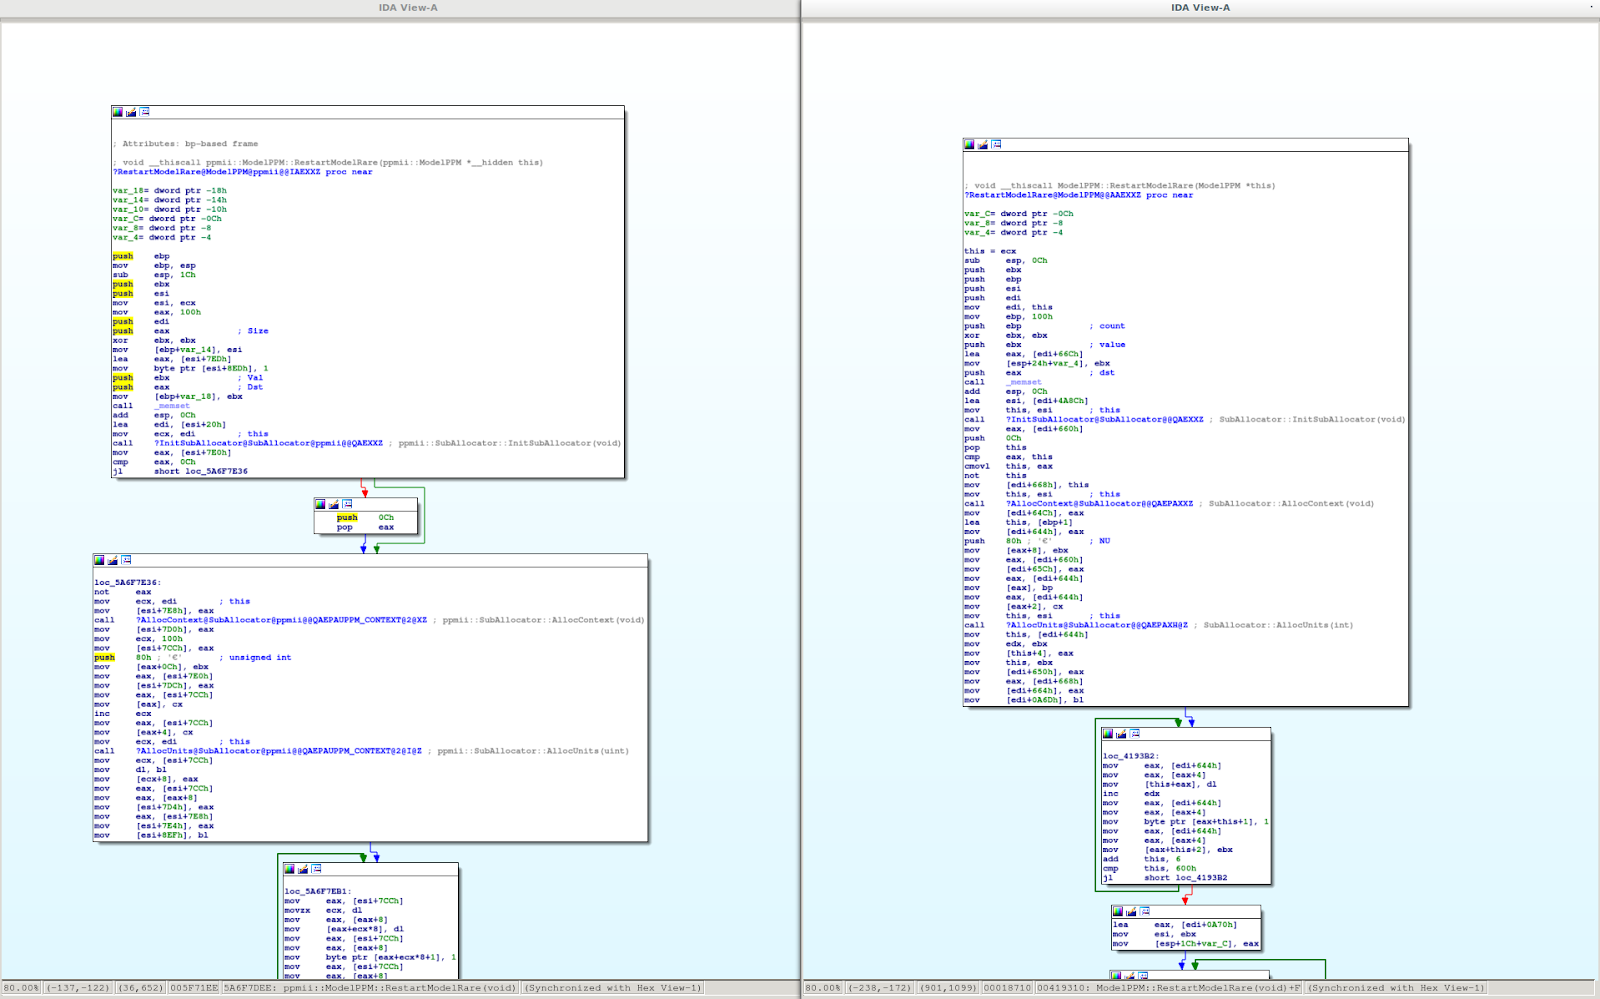Click the group icon on the right pane's entry node
The height and width of the screenshot is (999, 1600).
[996, 145]
